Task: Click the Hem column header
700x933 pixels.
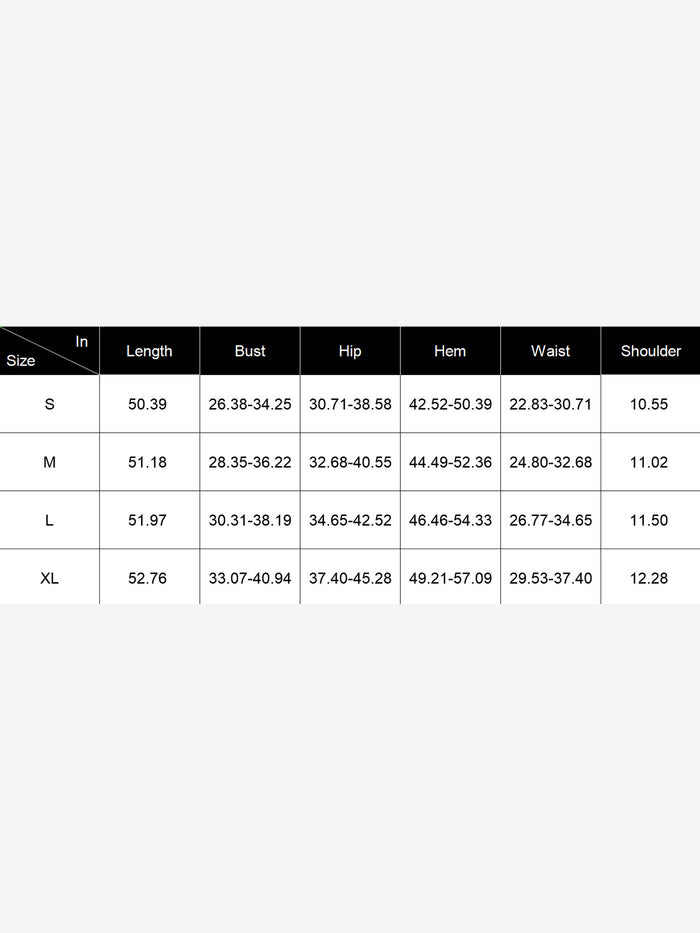Action: pyautogui.click(x=450, y=351)
